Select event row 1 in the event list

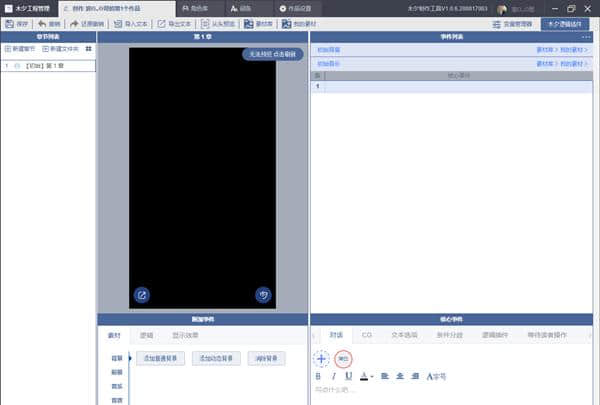click(x=452, y=87)
